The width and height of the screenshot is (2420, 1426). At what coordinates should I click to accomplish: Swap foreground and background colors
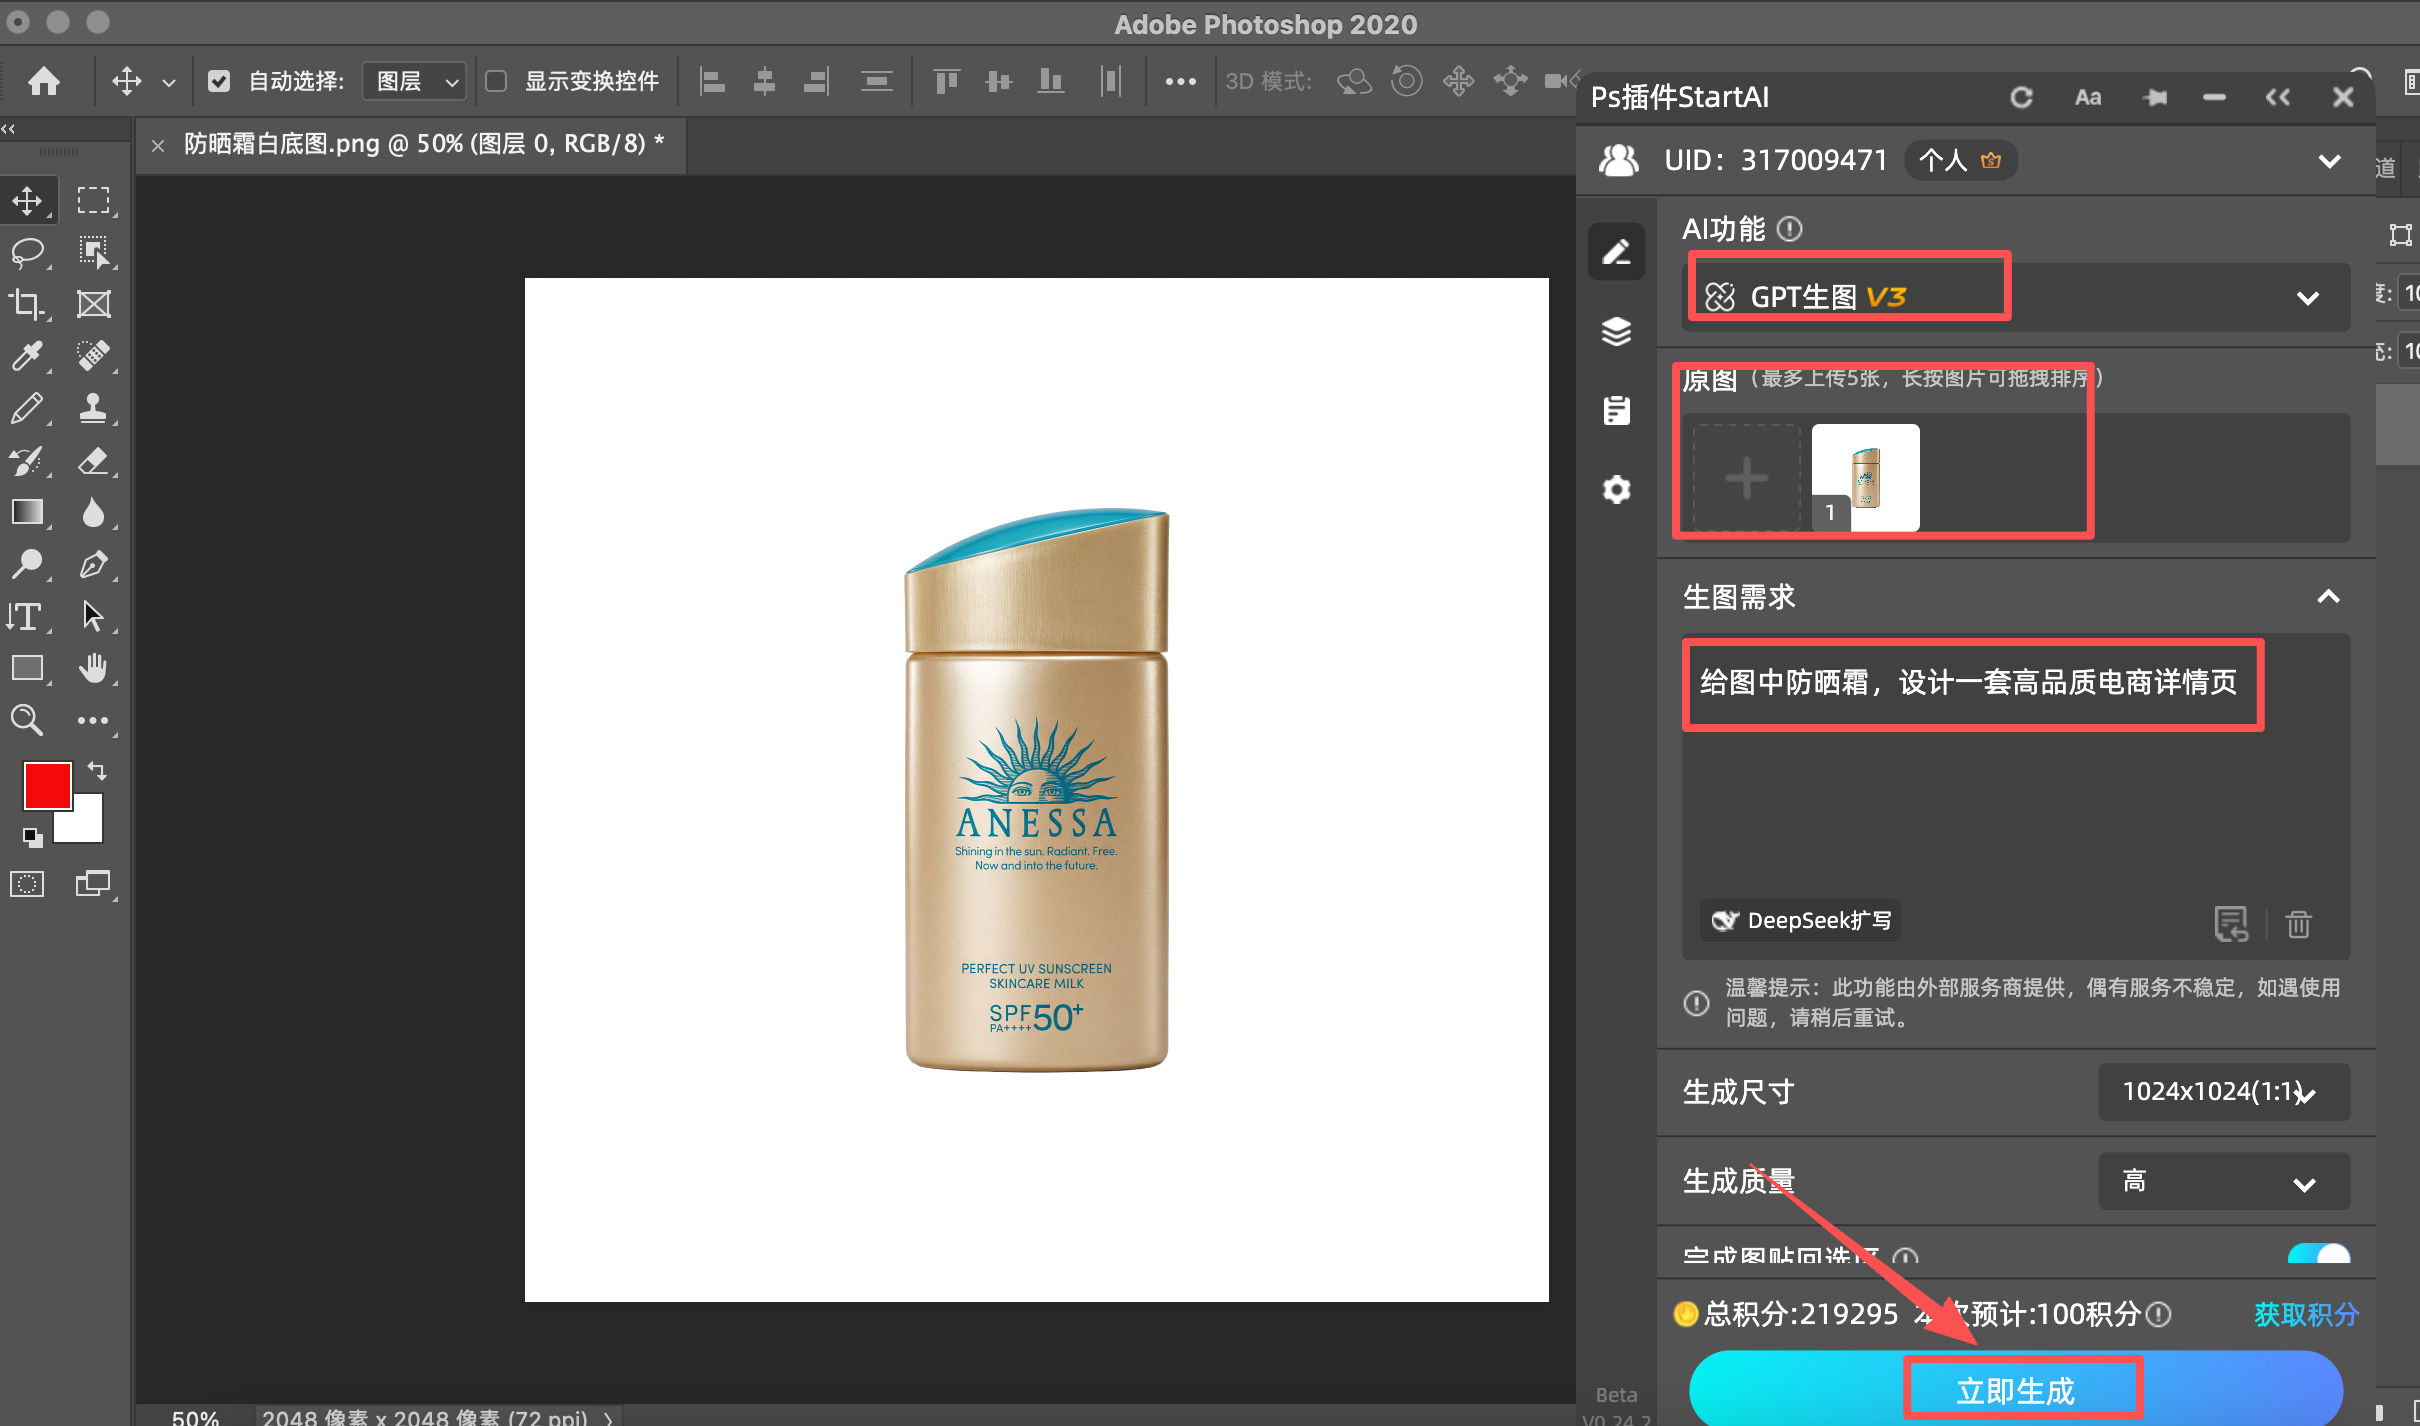pyautogui.click(x=97, y=770)
